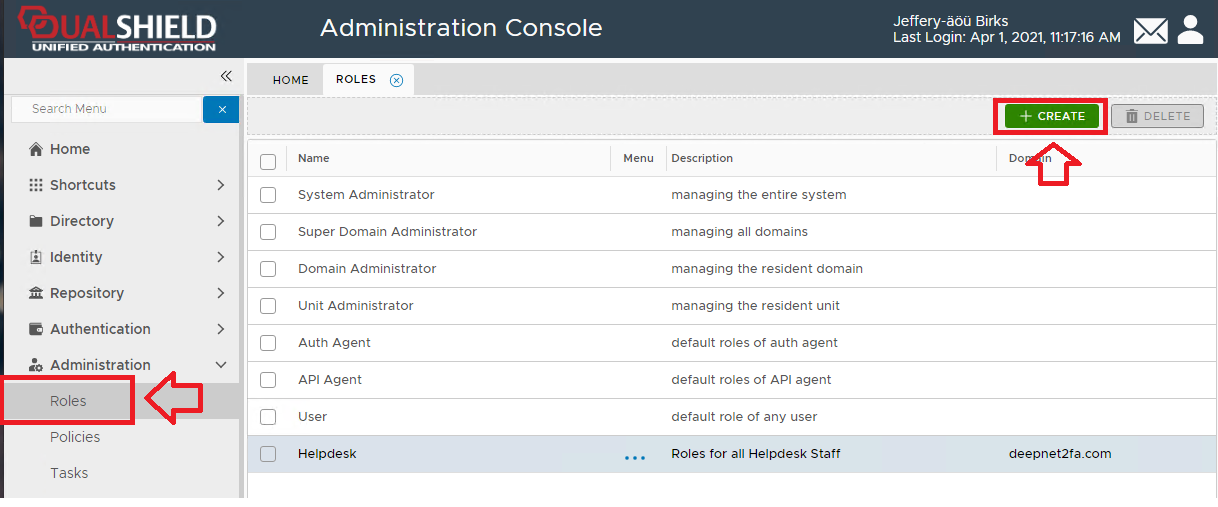Expand the Shortcuts menu section

coord(221,185)
